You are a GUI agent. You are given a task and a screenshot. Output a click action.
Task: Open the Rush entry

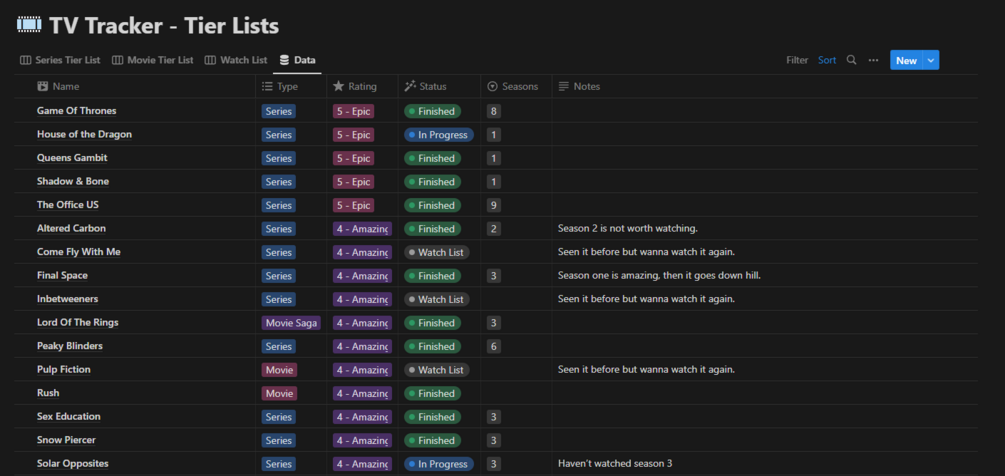point(48,393)
